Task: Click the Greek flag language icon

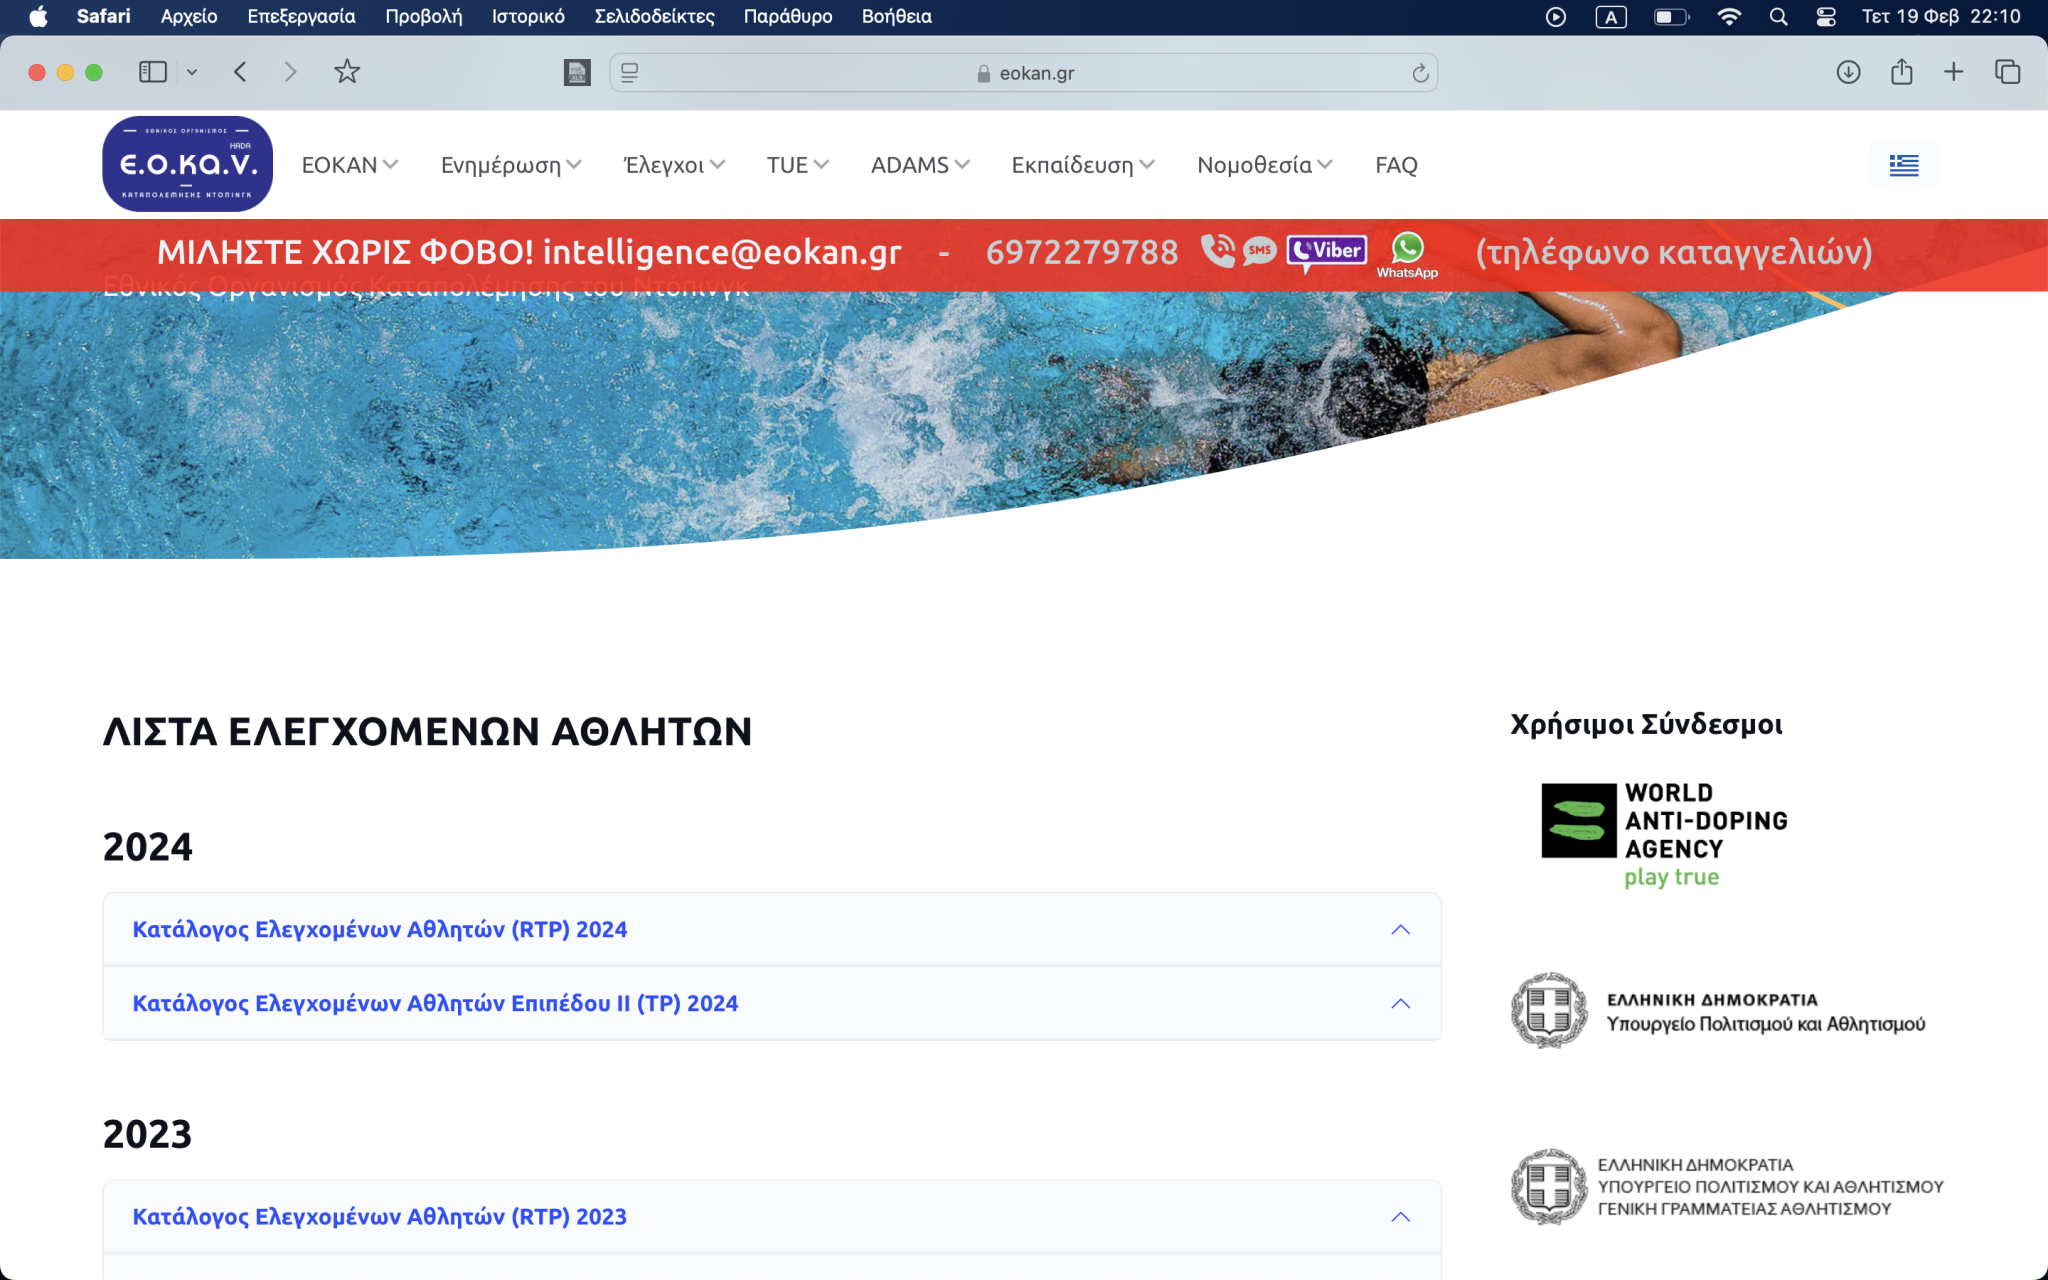Action: tap(1903, 165)
